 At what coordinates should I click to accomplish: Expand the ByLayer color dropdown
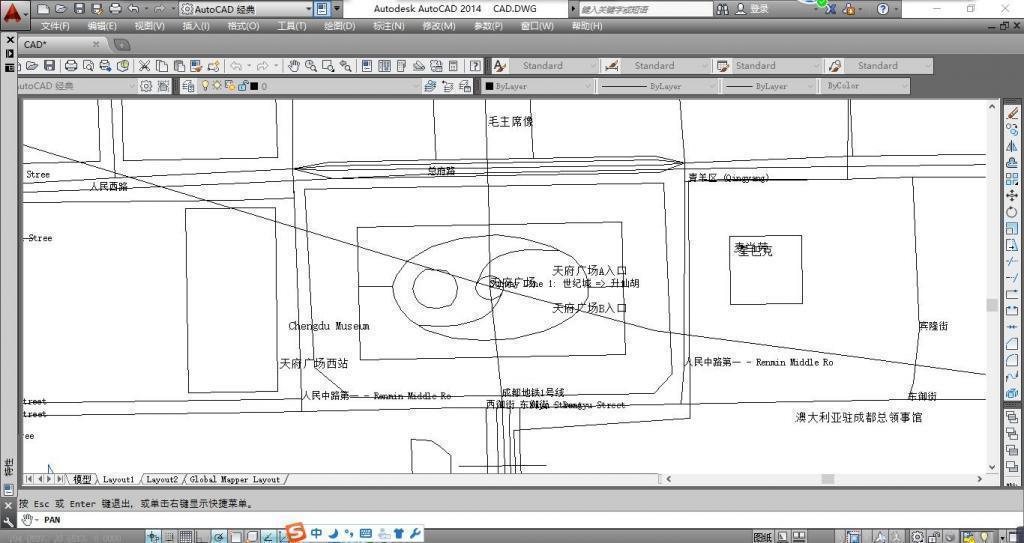(x=537, y=86)
